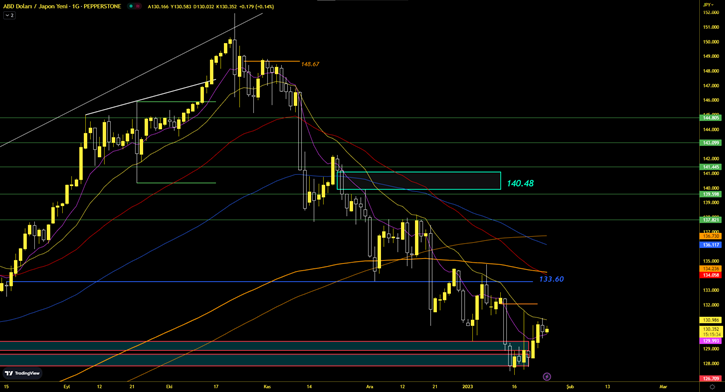Image resolution: width=725 pixels, height=392 pixels.
Task: Click the blue 136.117 moving average label
Action: pos(711,245)
